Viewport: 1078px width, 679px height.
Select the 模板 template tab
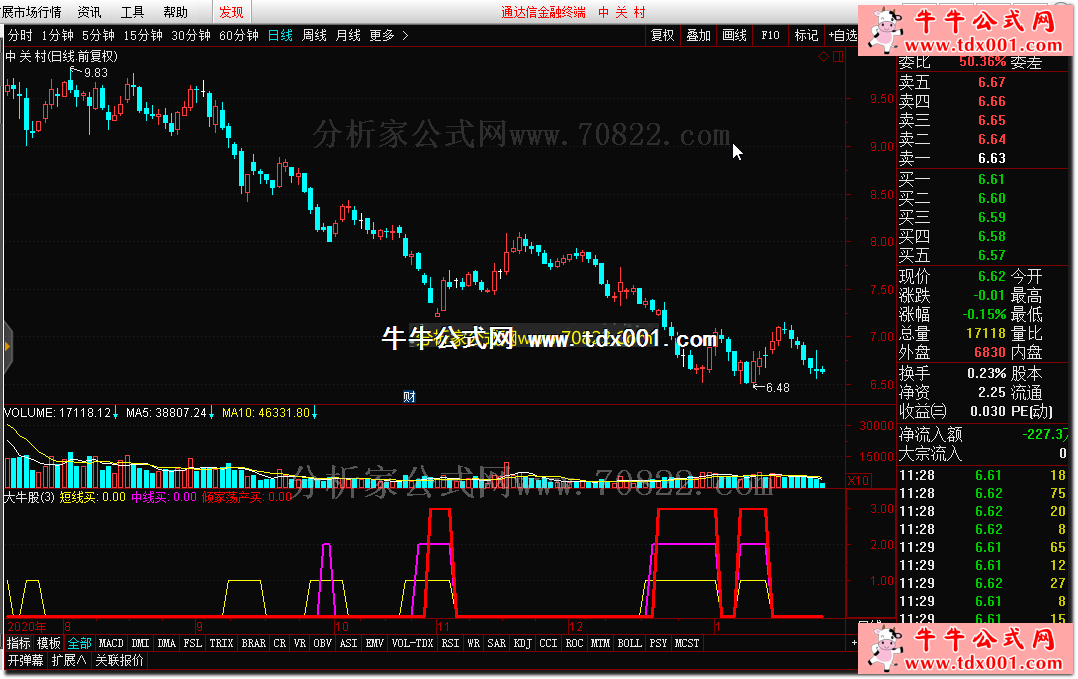click(x=49, y=643)
